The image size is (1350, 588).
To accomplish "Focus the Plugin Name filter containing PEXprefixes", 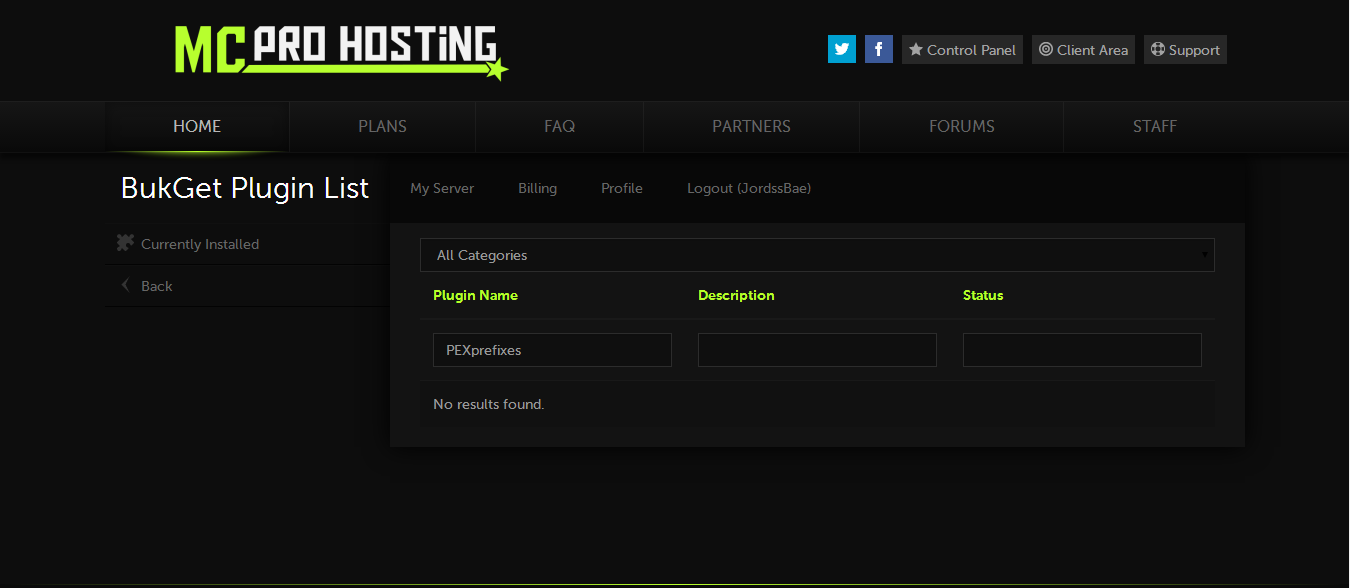I will tap(552, 350).
